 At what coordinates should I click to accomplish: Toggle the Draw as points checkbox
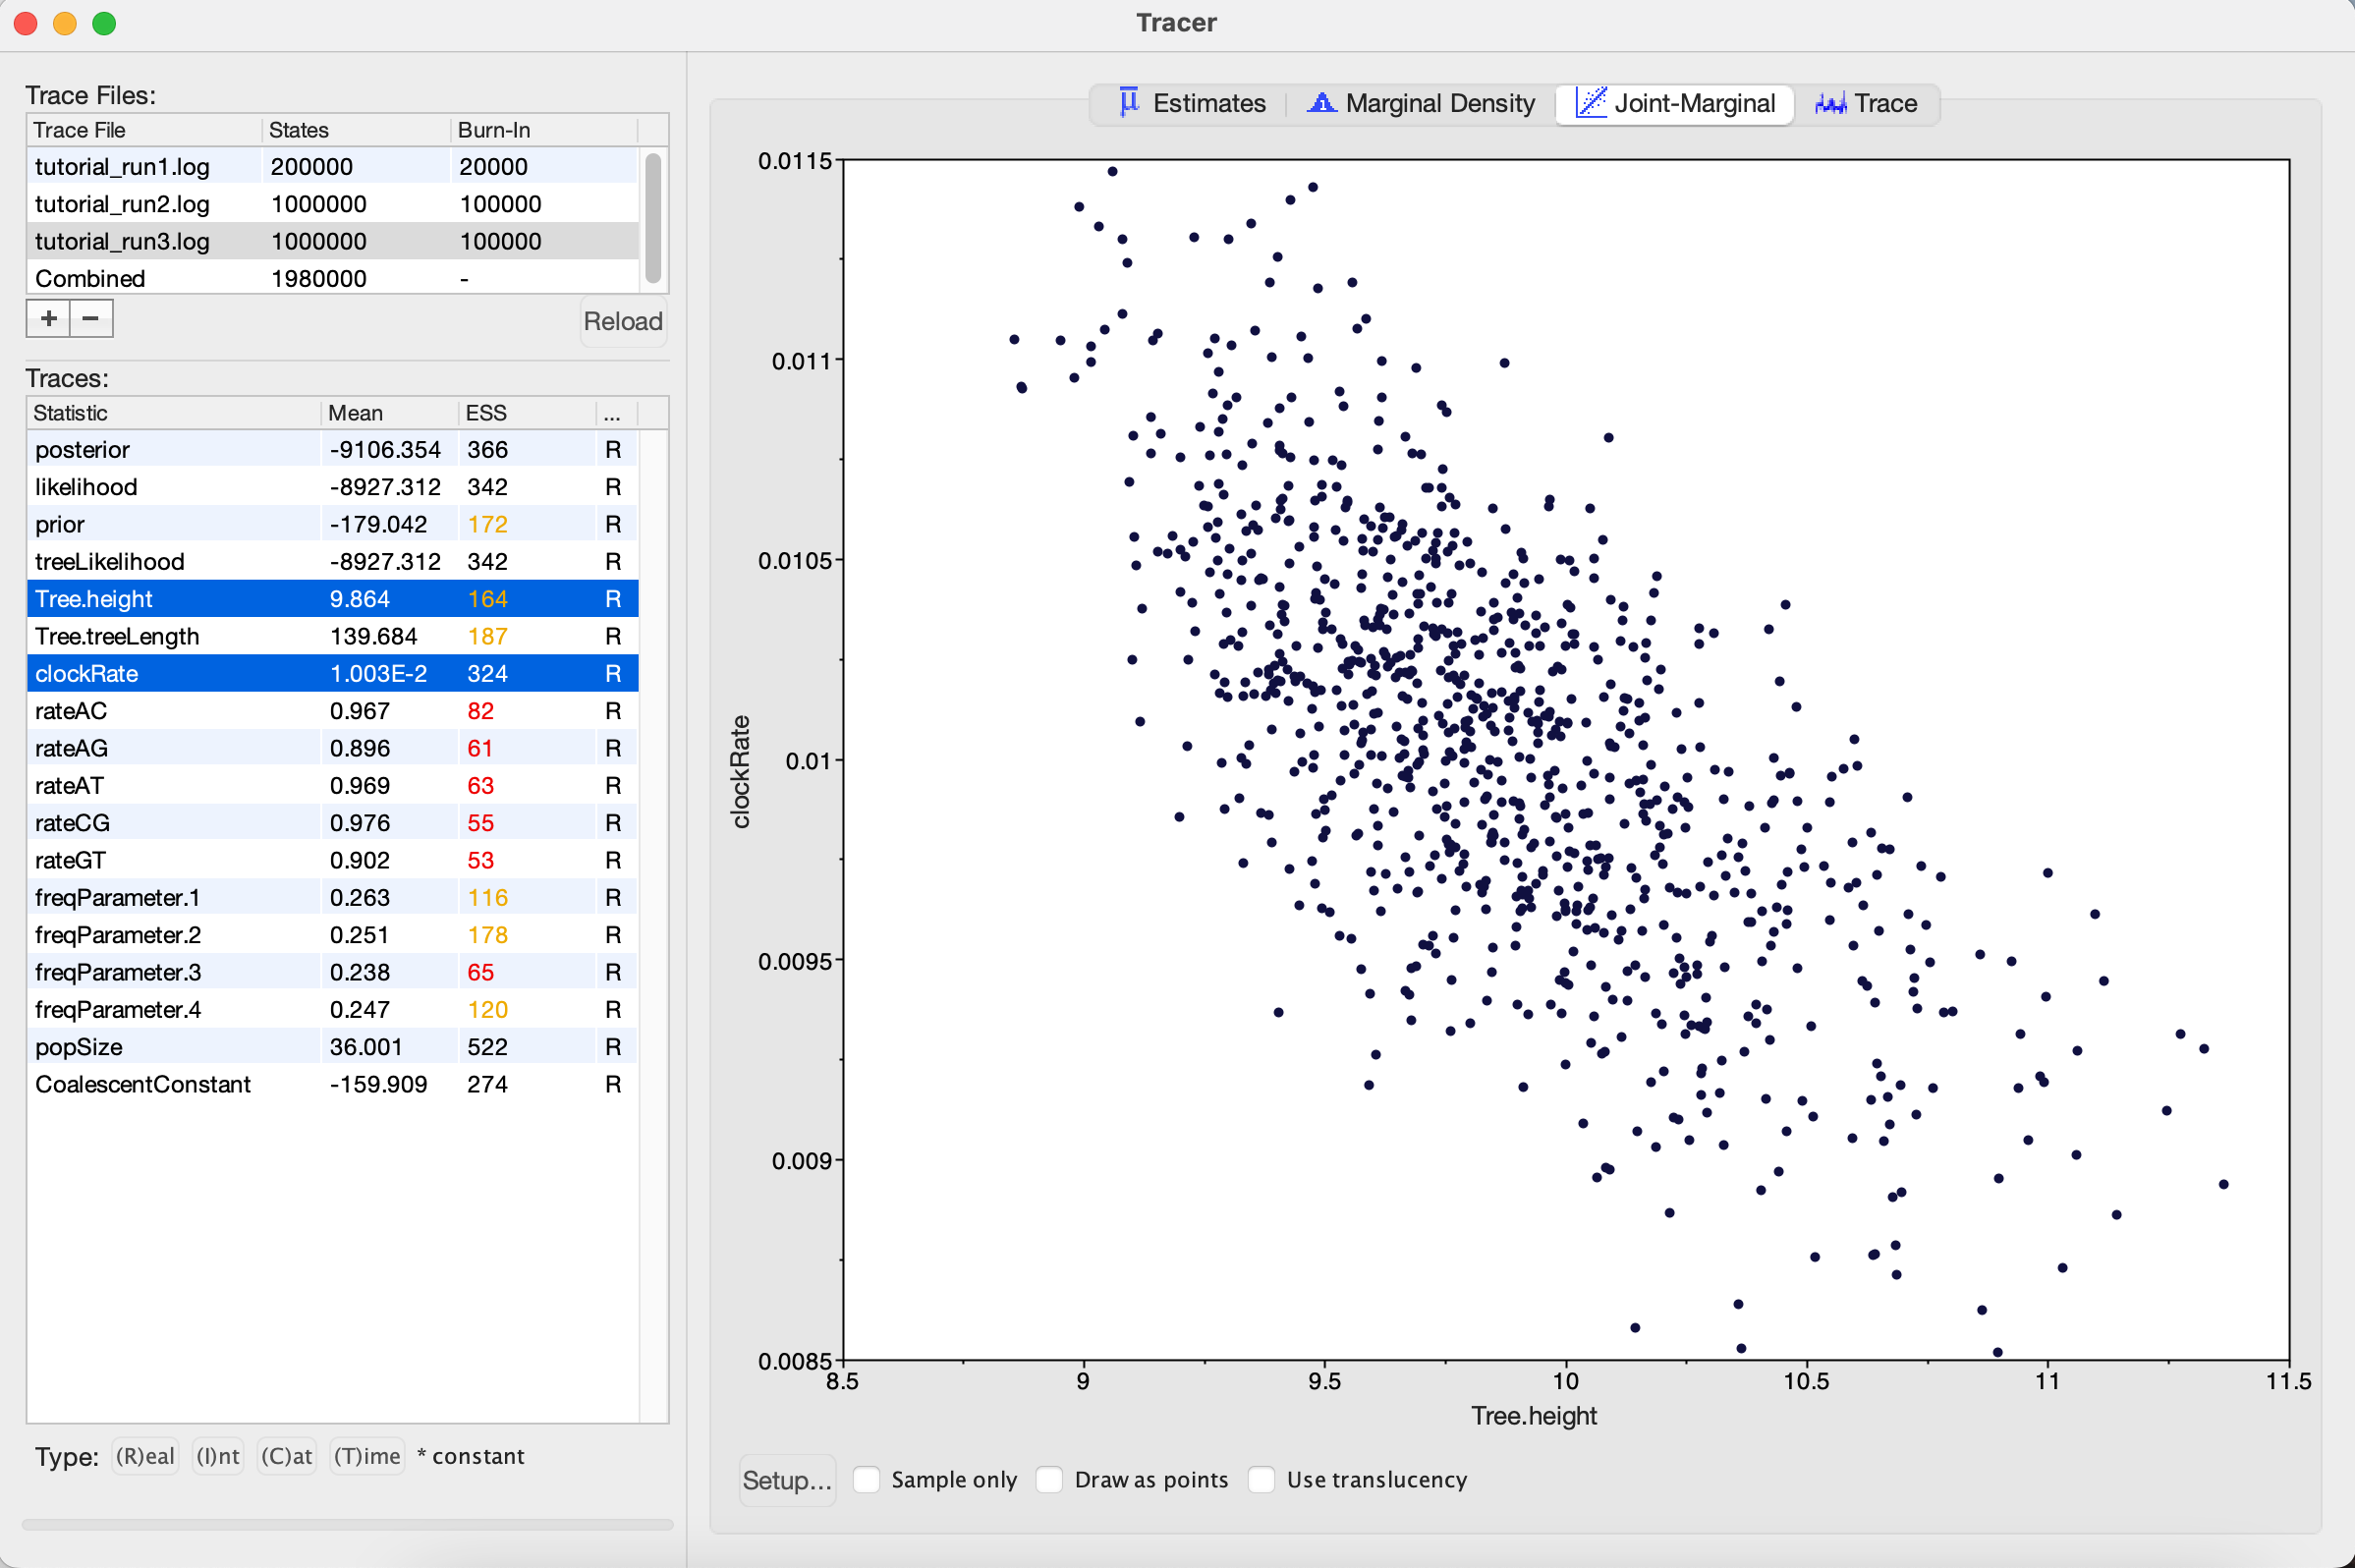1049,1479
